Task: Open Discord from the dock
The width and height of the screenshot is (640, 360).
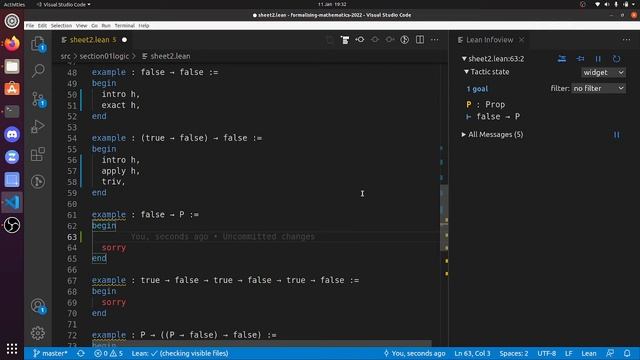Action: pos(12,134)
